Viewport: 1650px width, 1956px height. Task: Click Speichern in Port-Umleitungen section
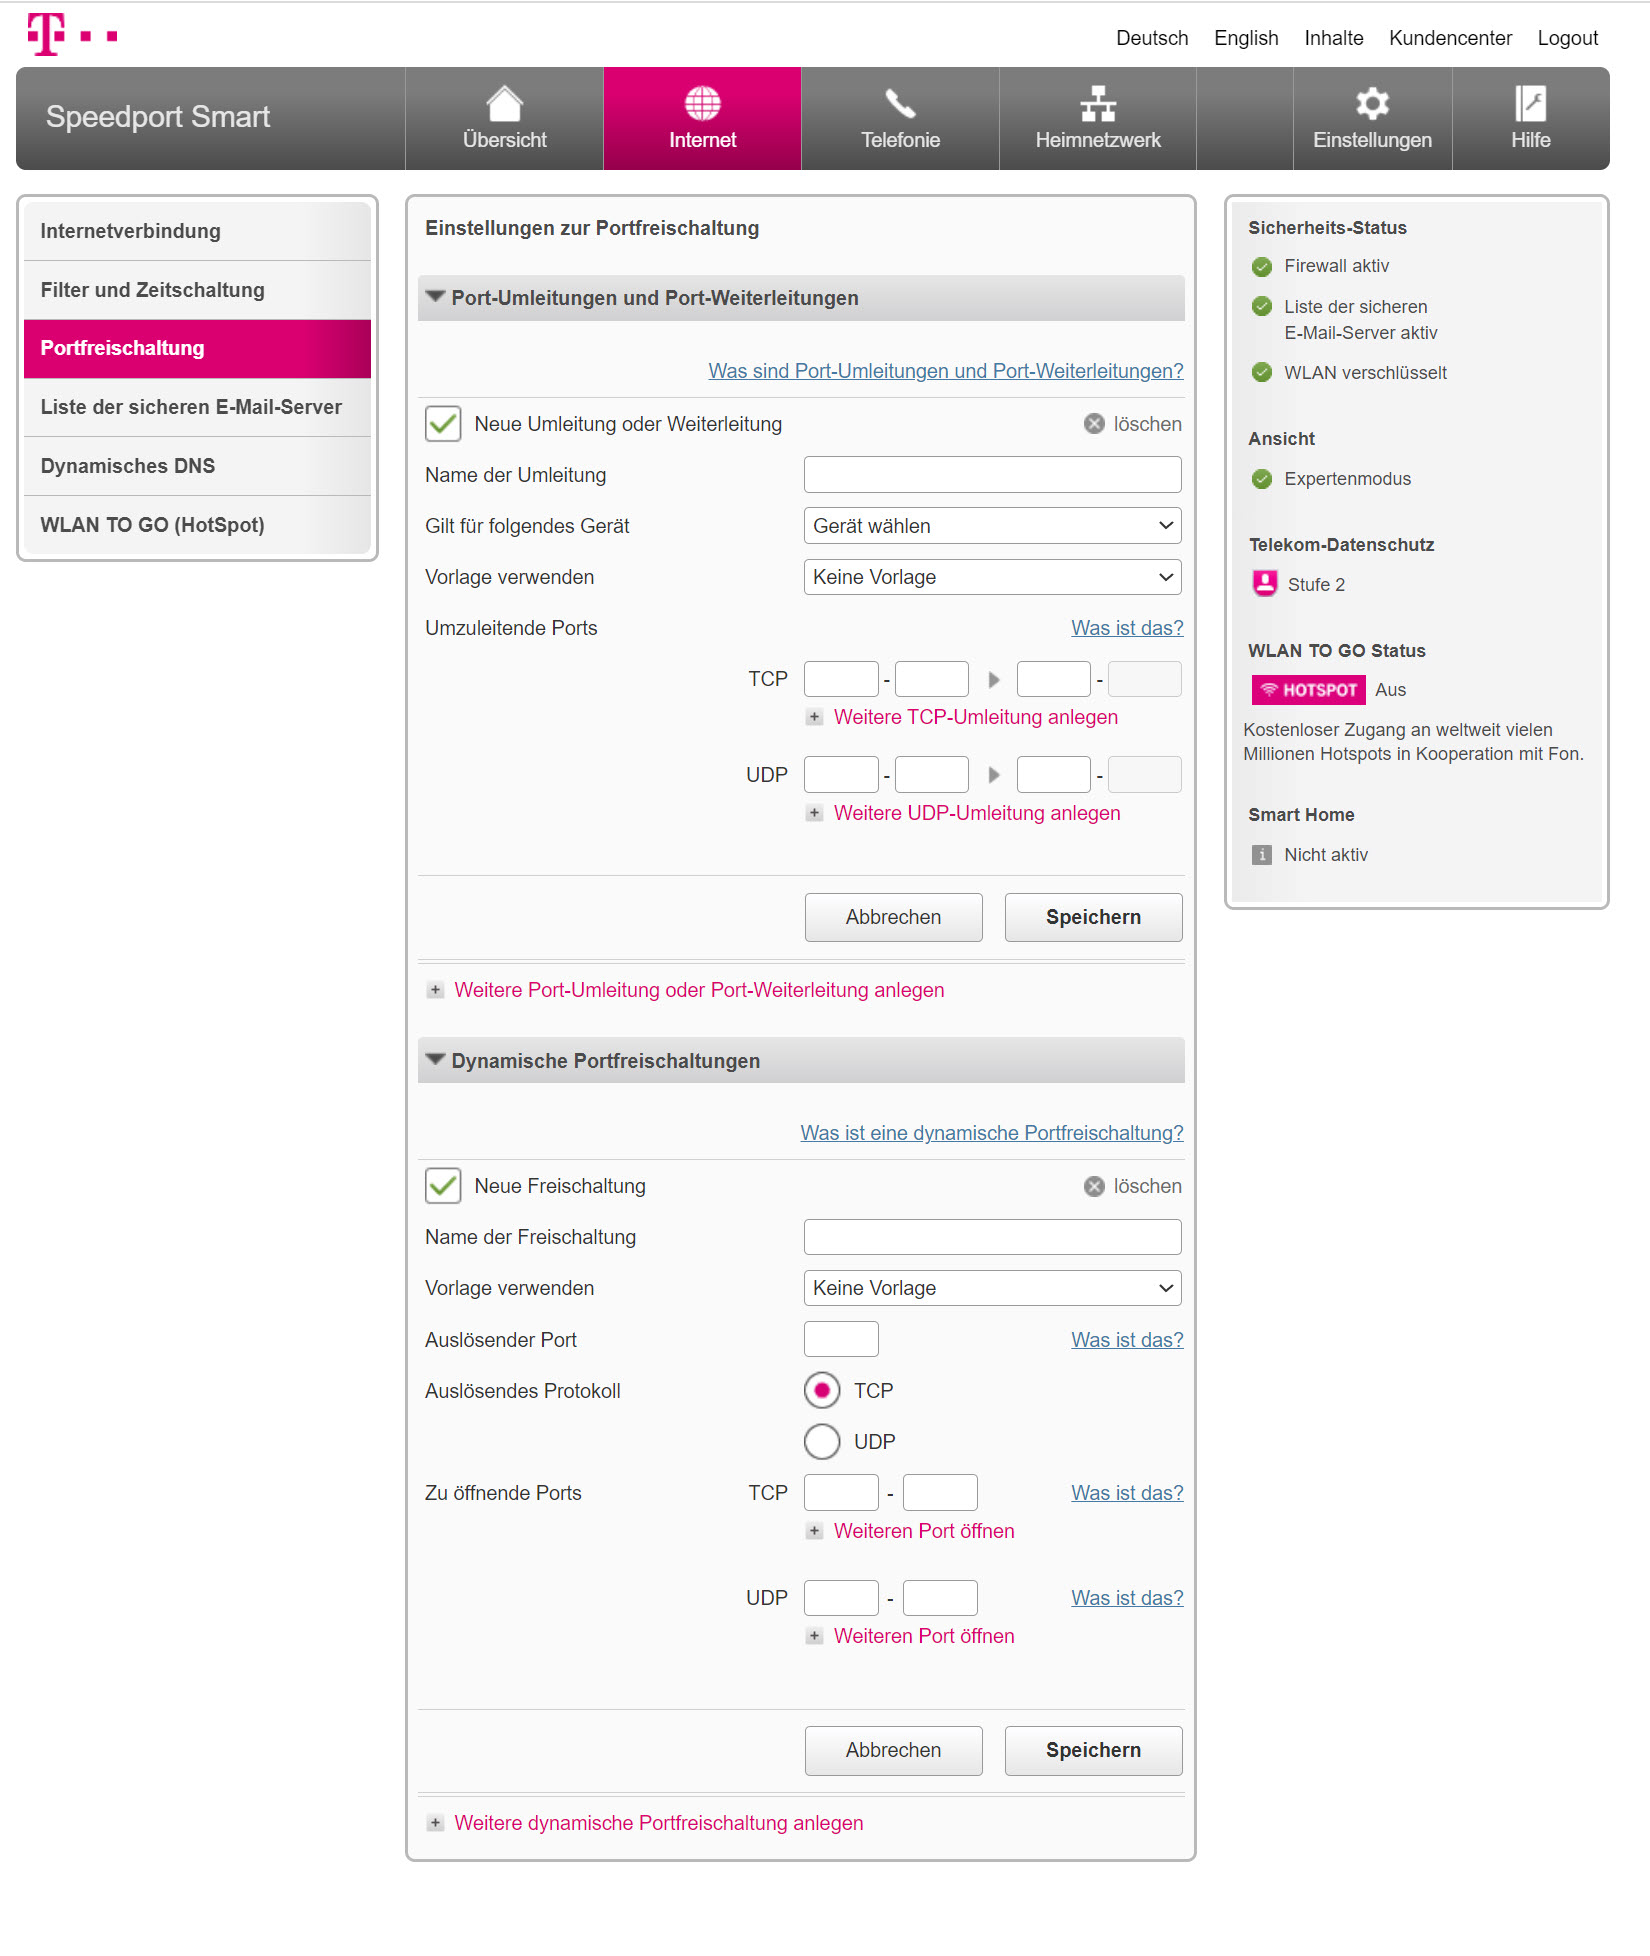click(x=1093, y=917)
